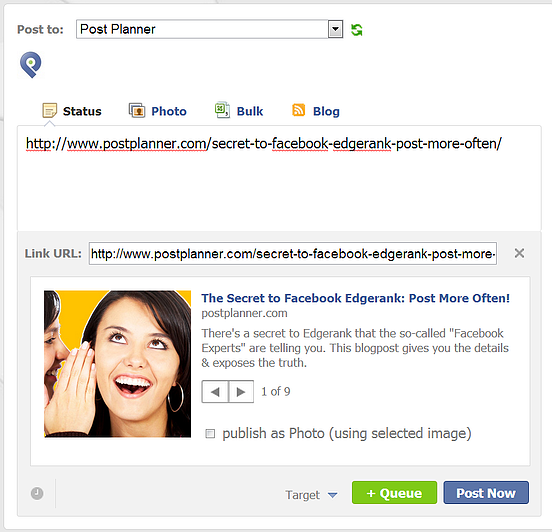Screen dimensions: 552x532
Task: Click the 'Post to:' label
Action: coord(40,29)
